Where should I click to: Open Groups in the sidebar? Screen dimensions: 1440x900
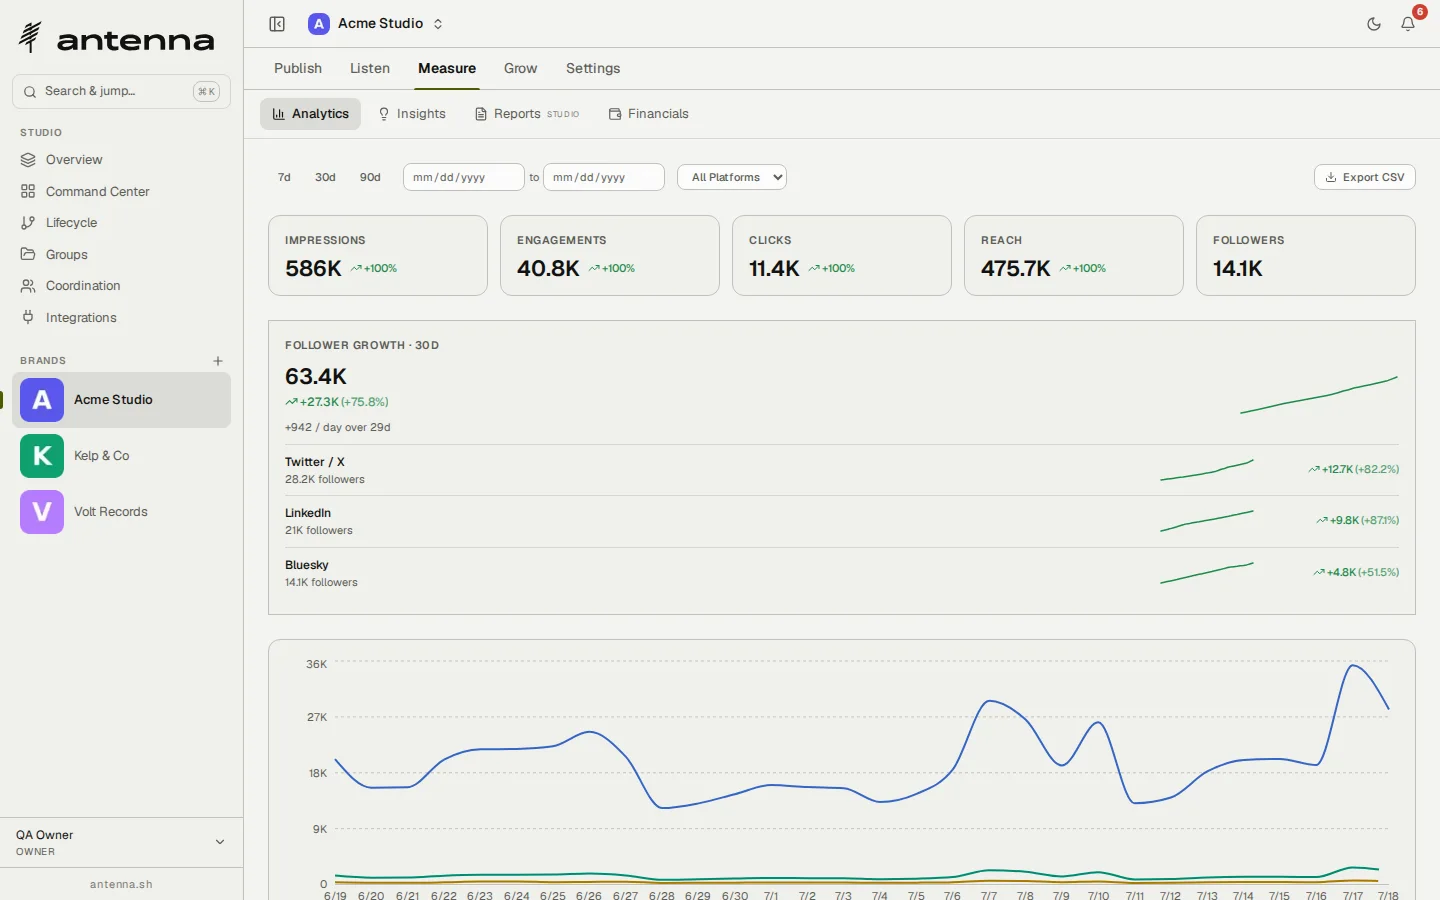click(121, 254)
